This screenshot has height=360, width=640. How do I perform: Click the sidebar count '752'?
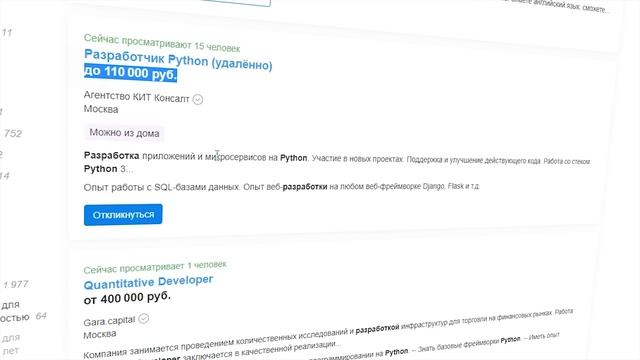(13, 133)
